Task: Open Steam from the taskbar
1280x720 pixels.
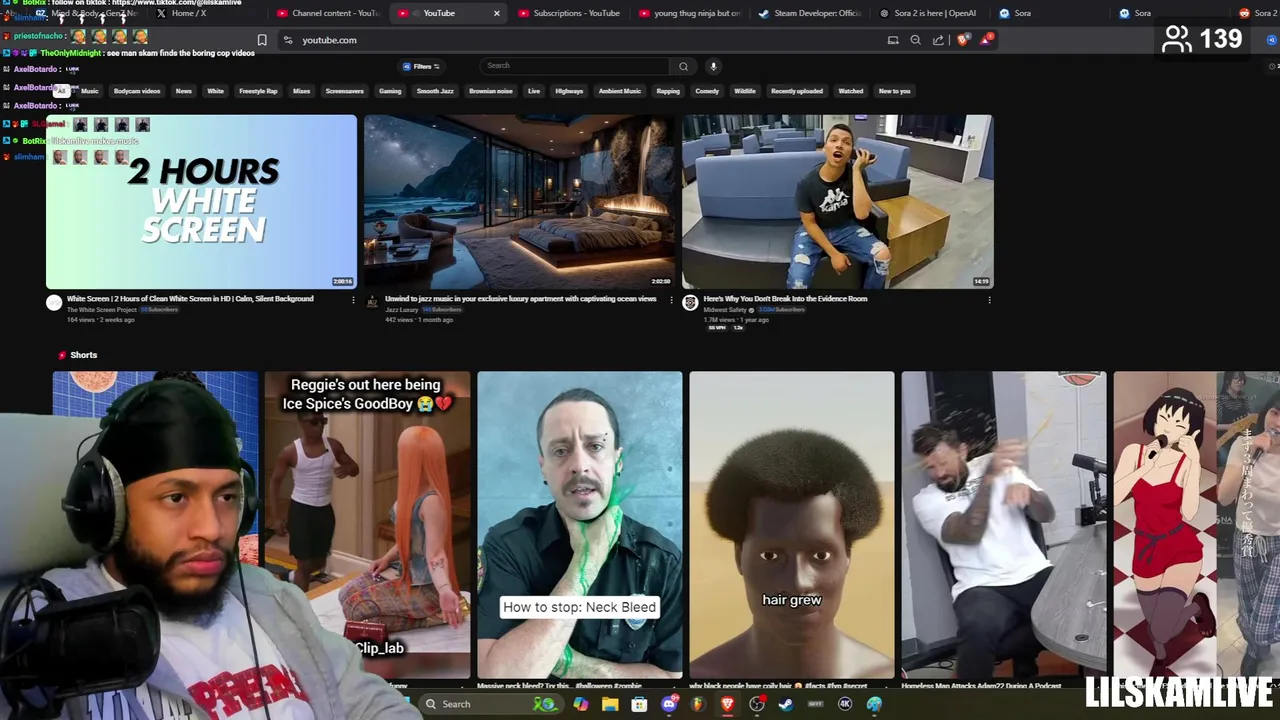Action: 786,704
